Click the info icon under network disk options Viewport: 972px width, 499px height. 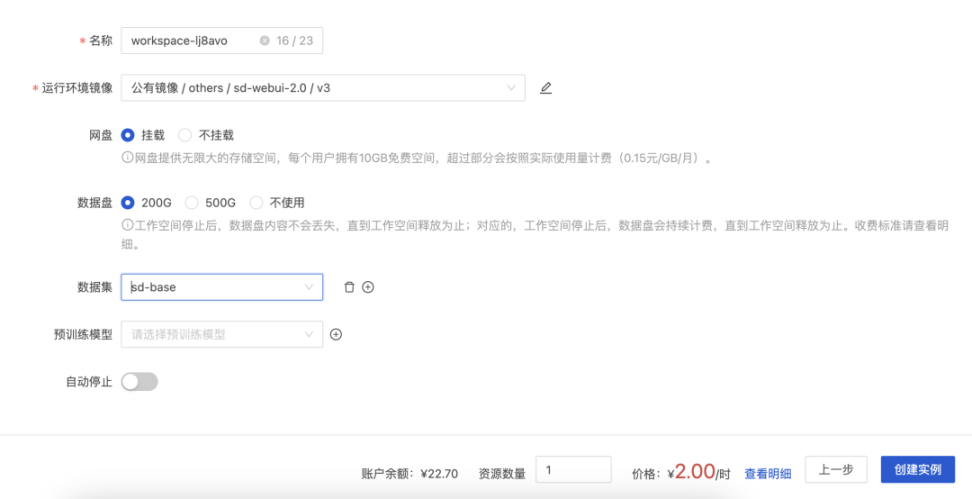click(127, 158)
